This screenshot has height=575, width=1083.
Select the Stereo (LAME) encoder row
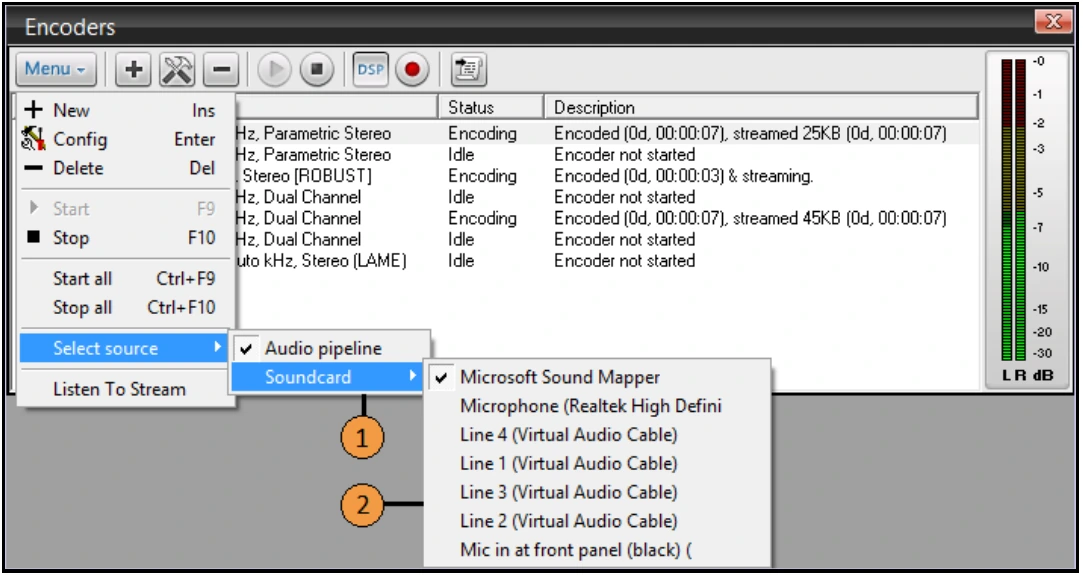(606, 261)
